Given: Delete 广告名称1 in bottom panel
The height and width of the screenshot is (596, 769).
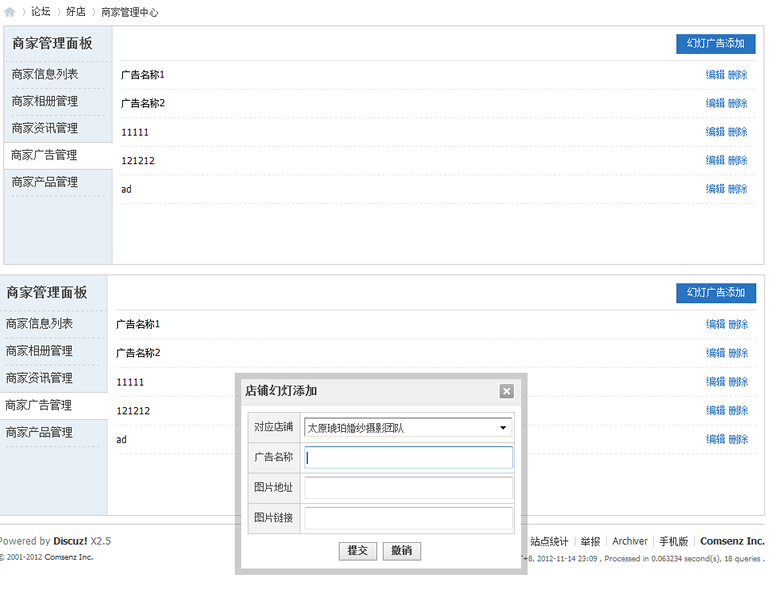Looking at the screenshot, I should pyautogui.click(x=738, y=324).
